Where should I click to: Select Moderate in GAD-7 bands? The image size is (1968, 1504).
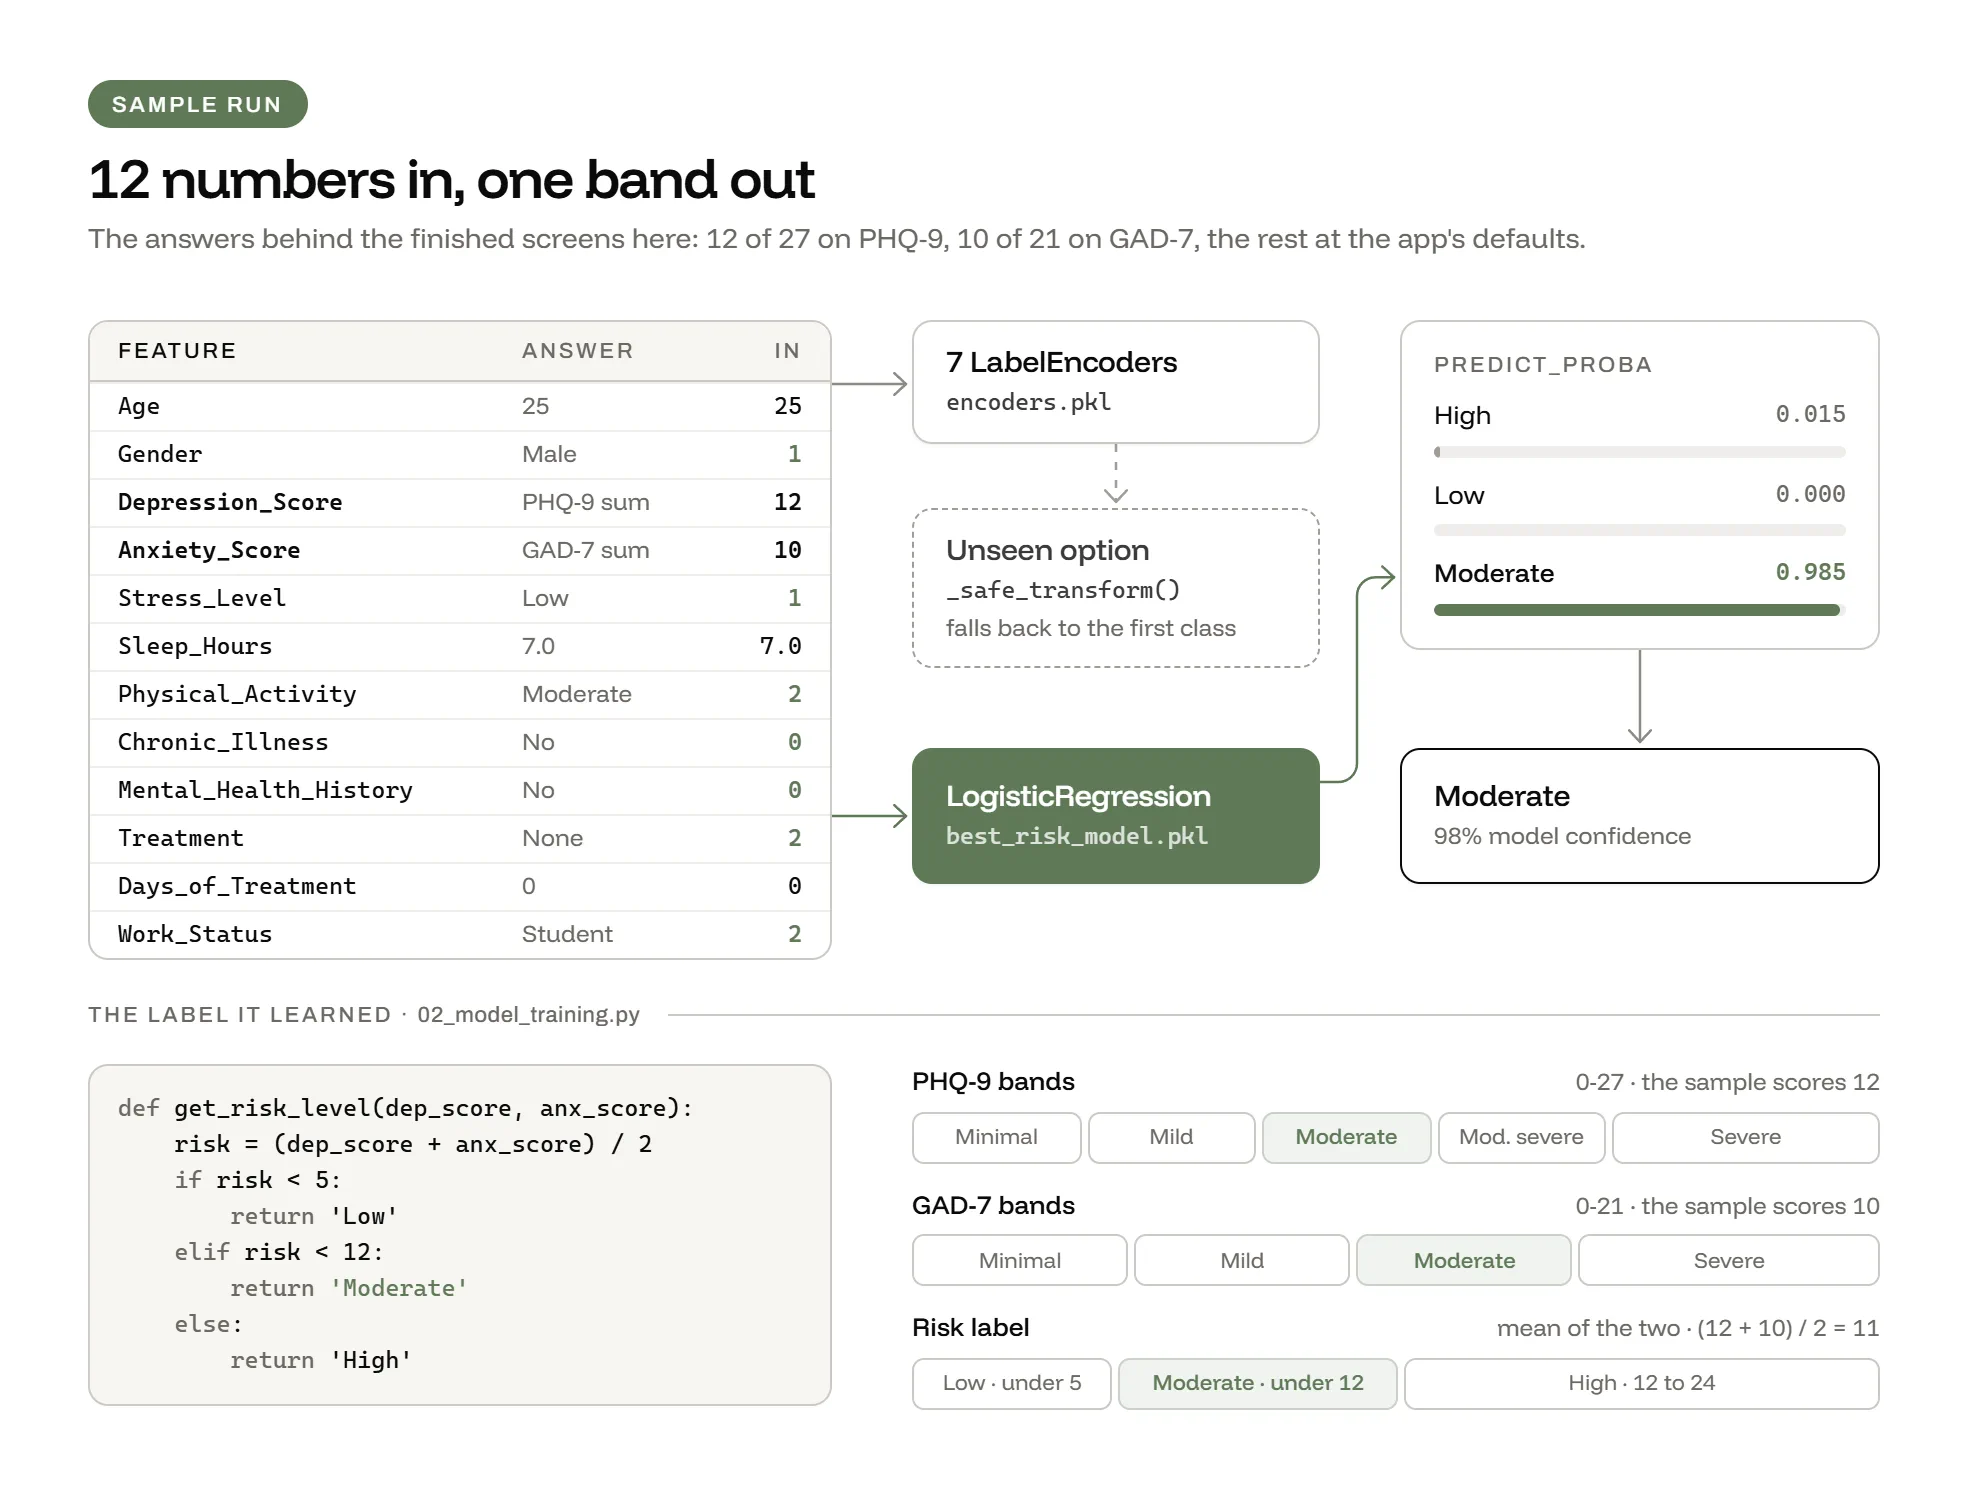pyautogui.click(x=1464, y=1261)
